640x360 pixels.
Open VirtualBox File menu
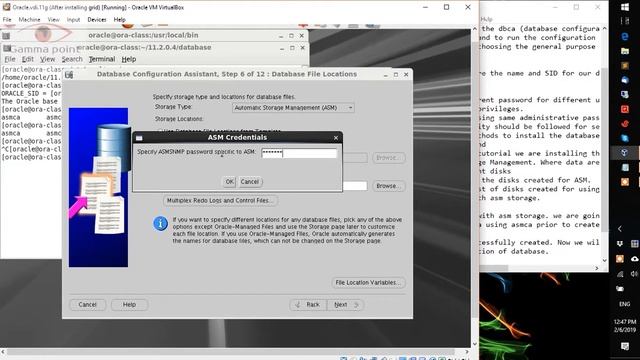click(x=7, y=20)
